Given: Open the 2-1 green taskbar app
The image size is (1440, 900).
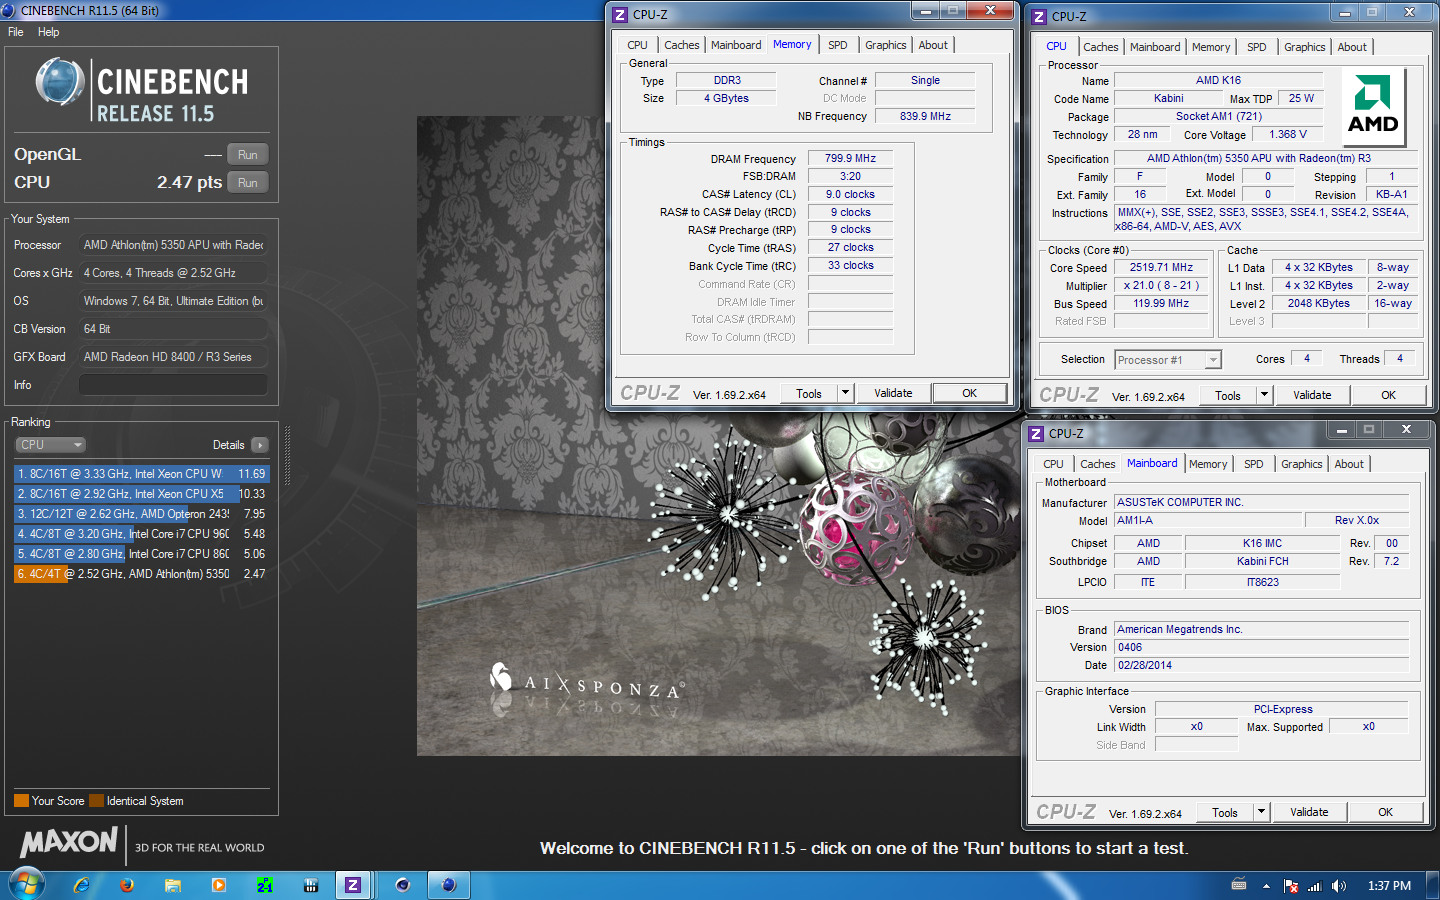Looking at the screenshot, I should pyautogui.click(x=265, y=885).
